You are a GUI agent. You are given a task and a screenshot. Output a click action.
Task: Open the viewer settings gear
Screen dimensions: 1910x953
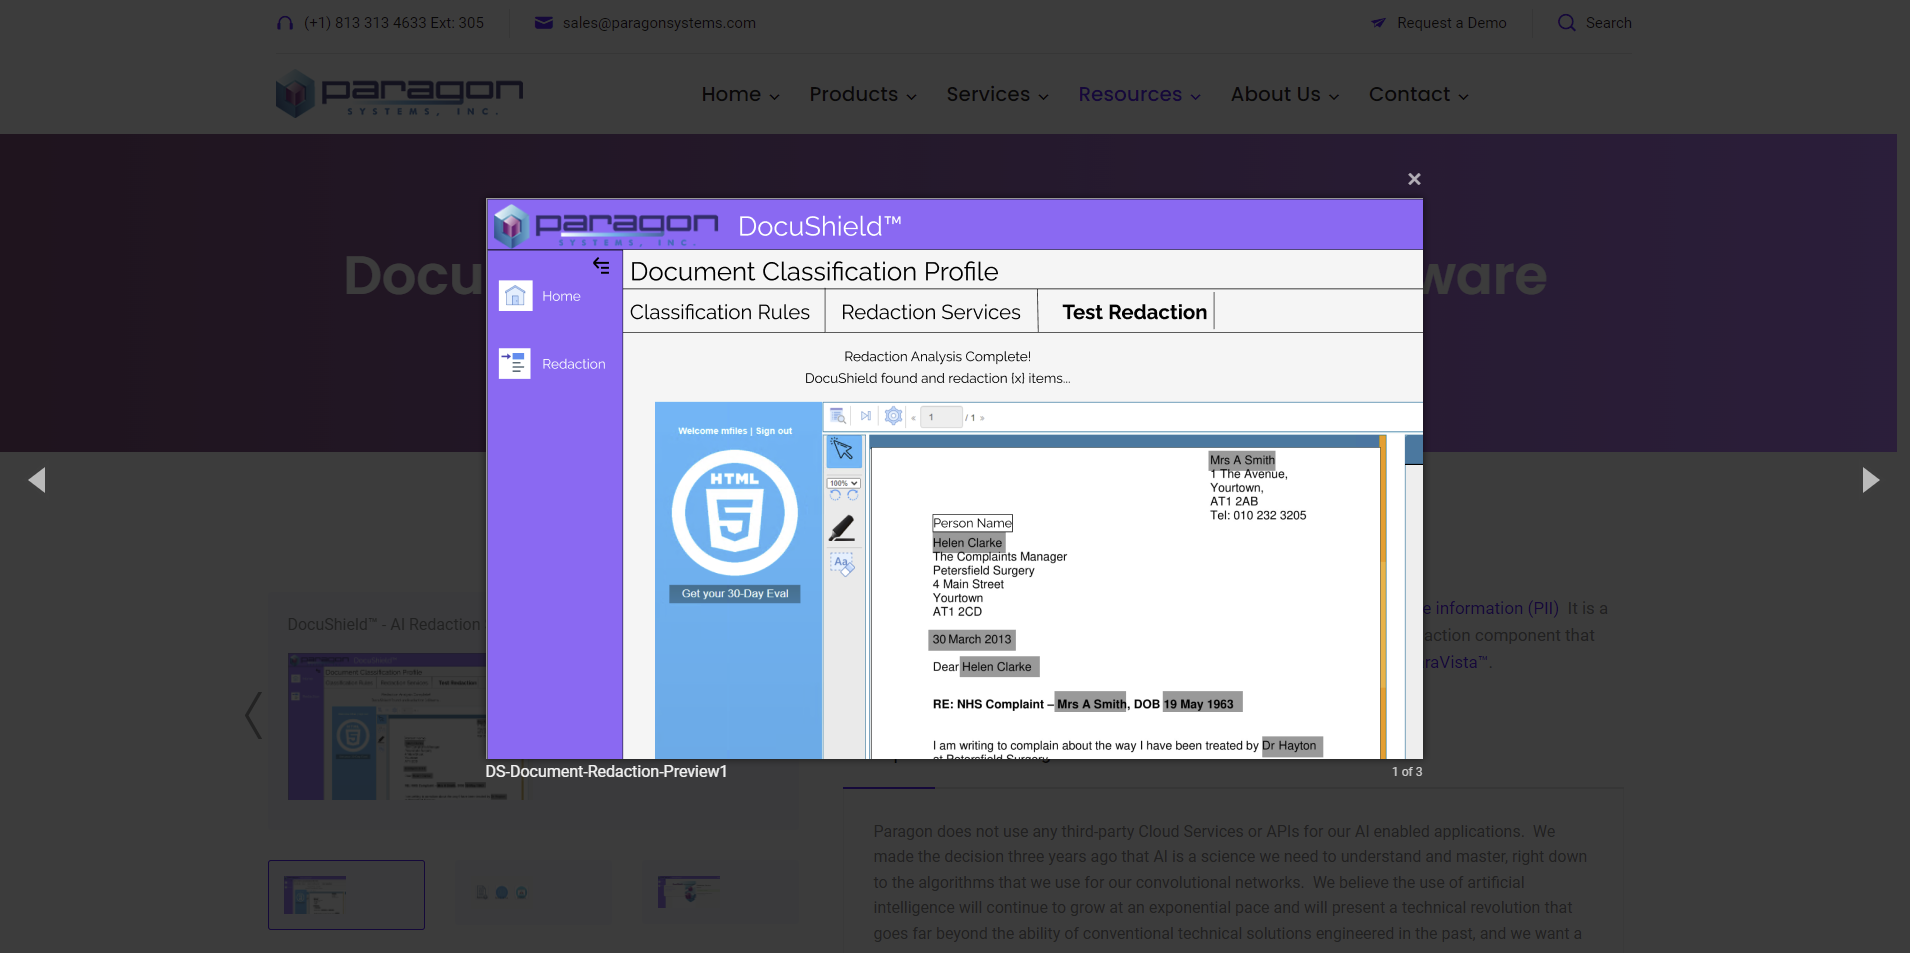pos(893,416)
